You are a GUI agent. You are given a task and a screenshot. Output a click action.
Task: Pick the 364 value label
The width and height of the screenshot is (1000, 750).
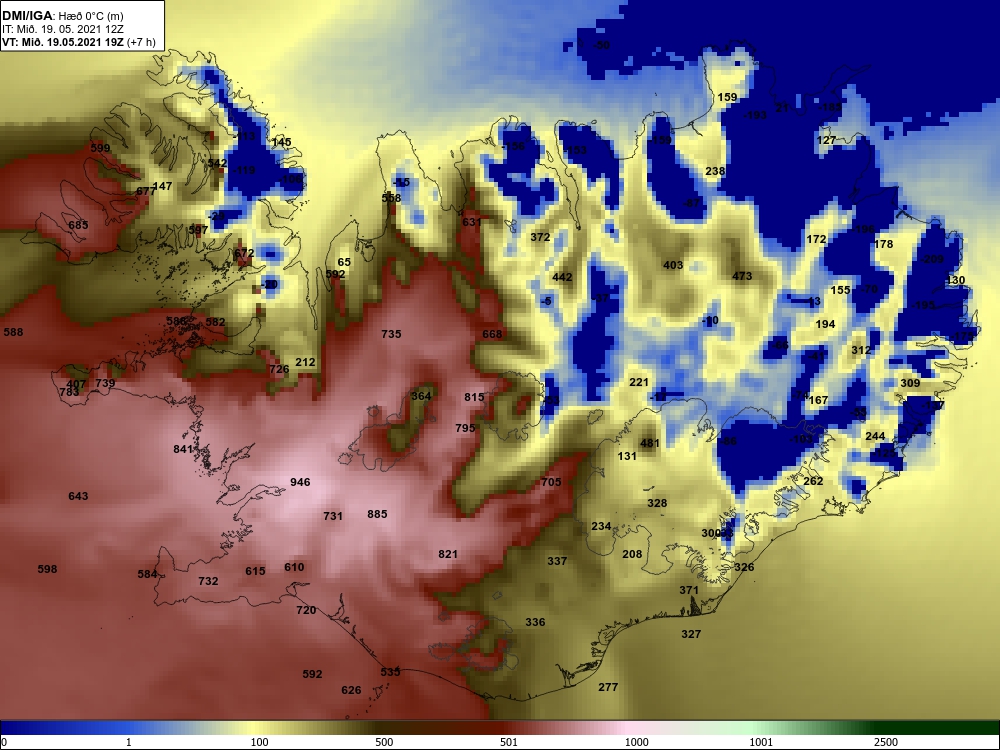pos(421,396)
